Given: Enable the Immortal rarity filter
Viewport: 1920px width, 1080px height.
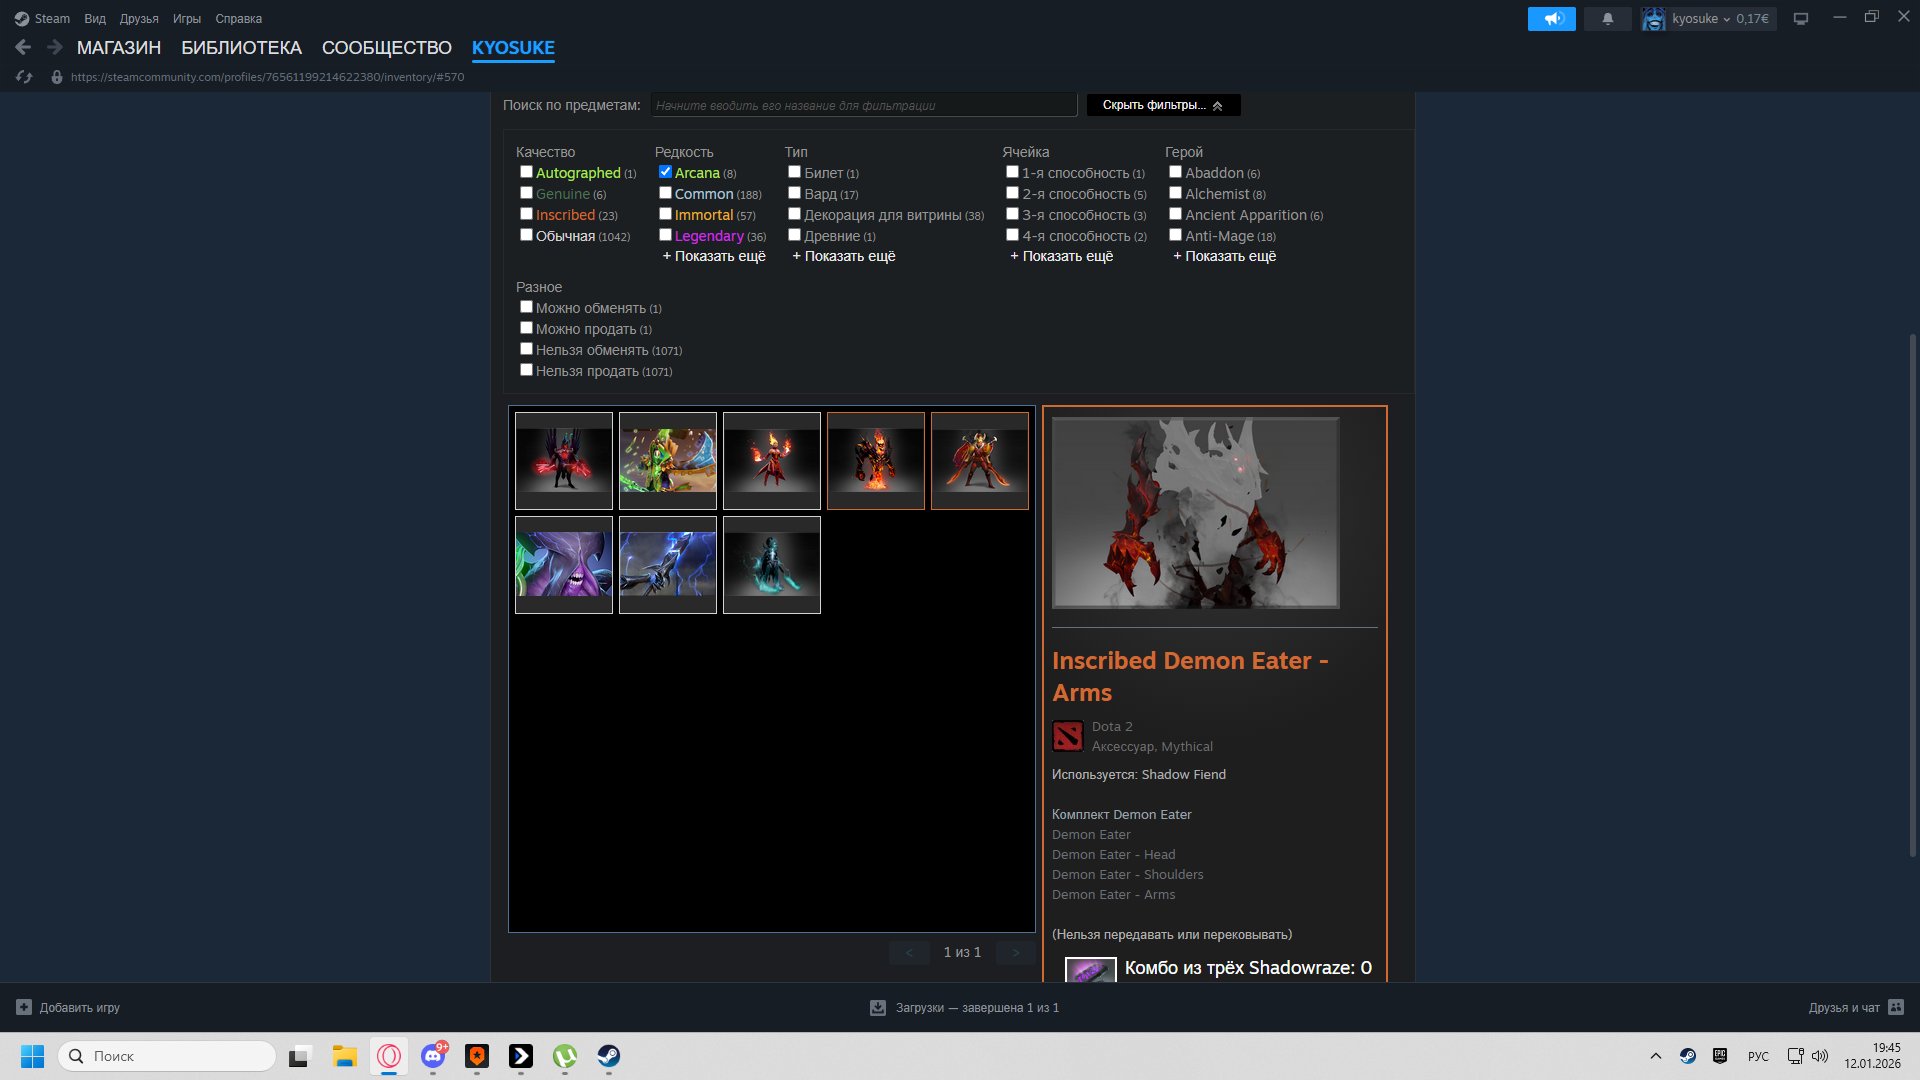Looking at the screenshot, I should coord(665,214).
